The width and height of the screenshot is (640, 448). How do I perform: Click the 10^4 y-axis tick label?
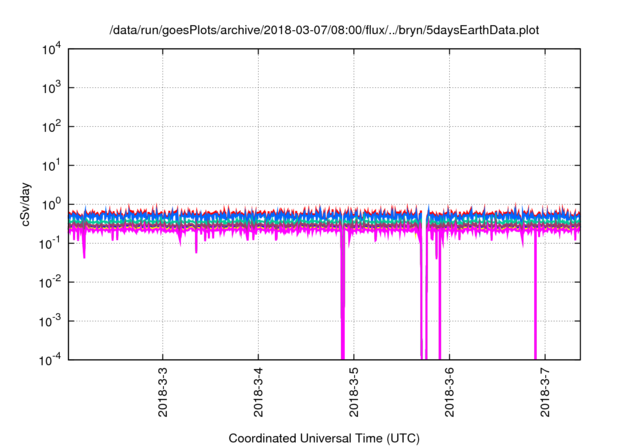click(x=51, y=49)
